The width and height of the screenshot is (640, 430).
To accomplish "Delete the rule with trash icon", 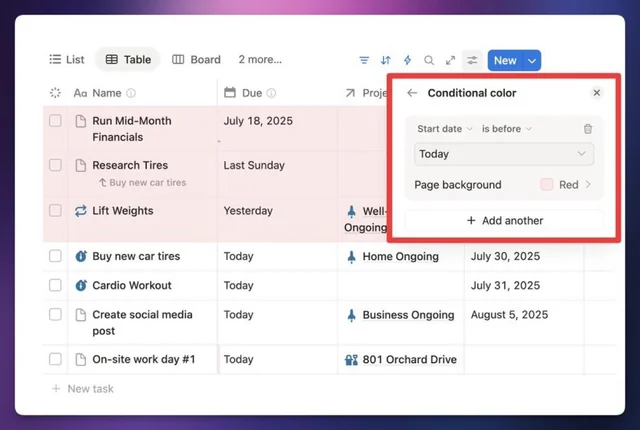I will click(x=588, y=129).
